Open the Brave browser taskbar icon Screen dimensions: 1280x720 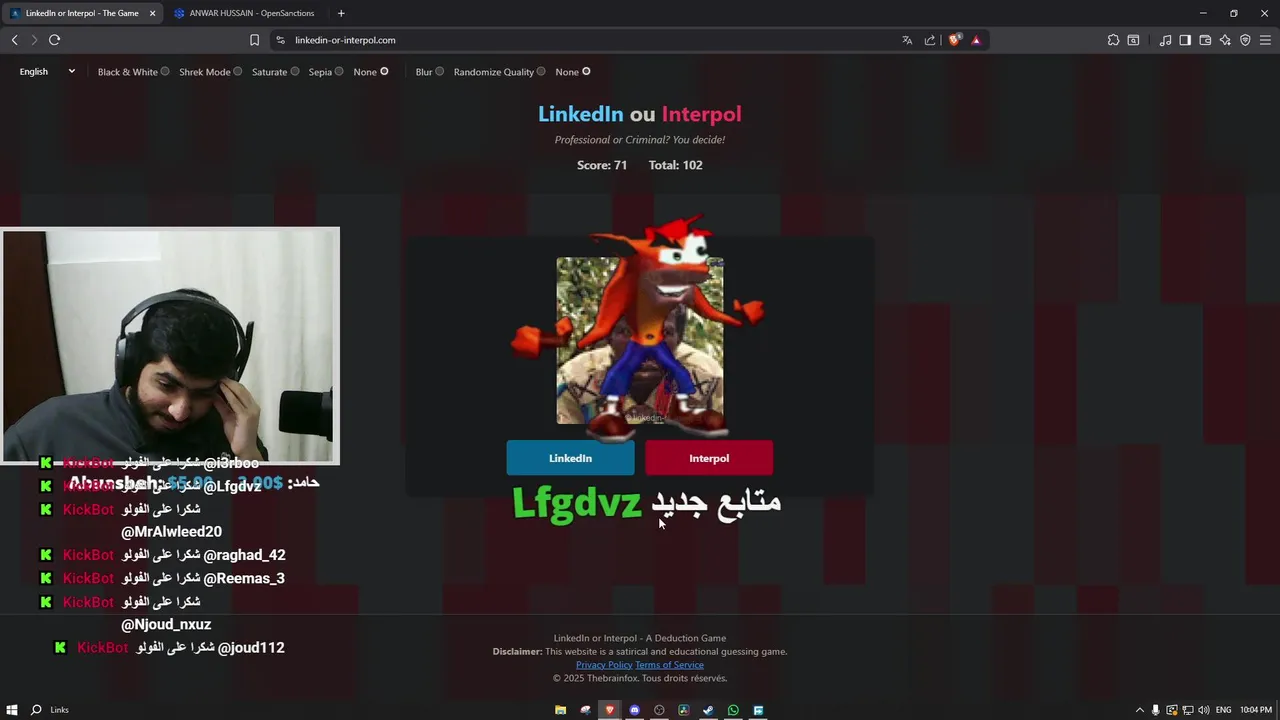(609, 710)
